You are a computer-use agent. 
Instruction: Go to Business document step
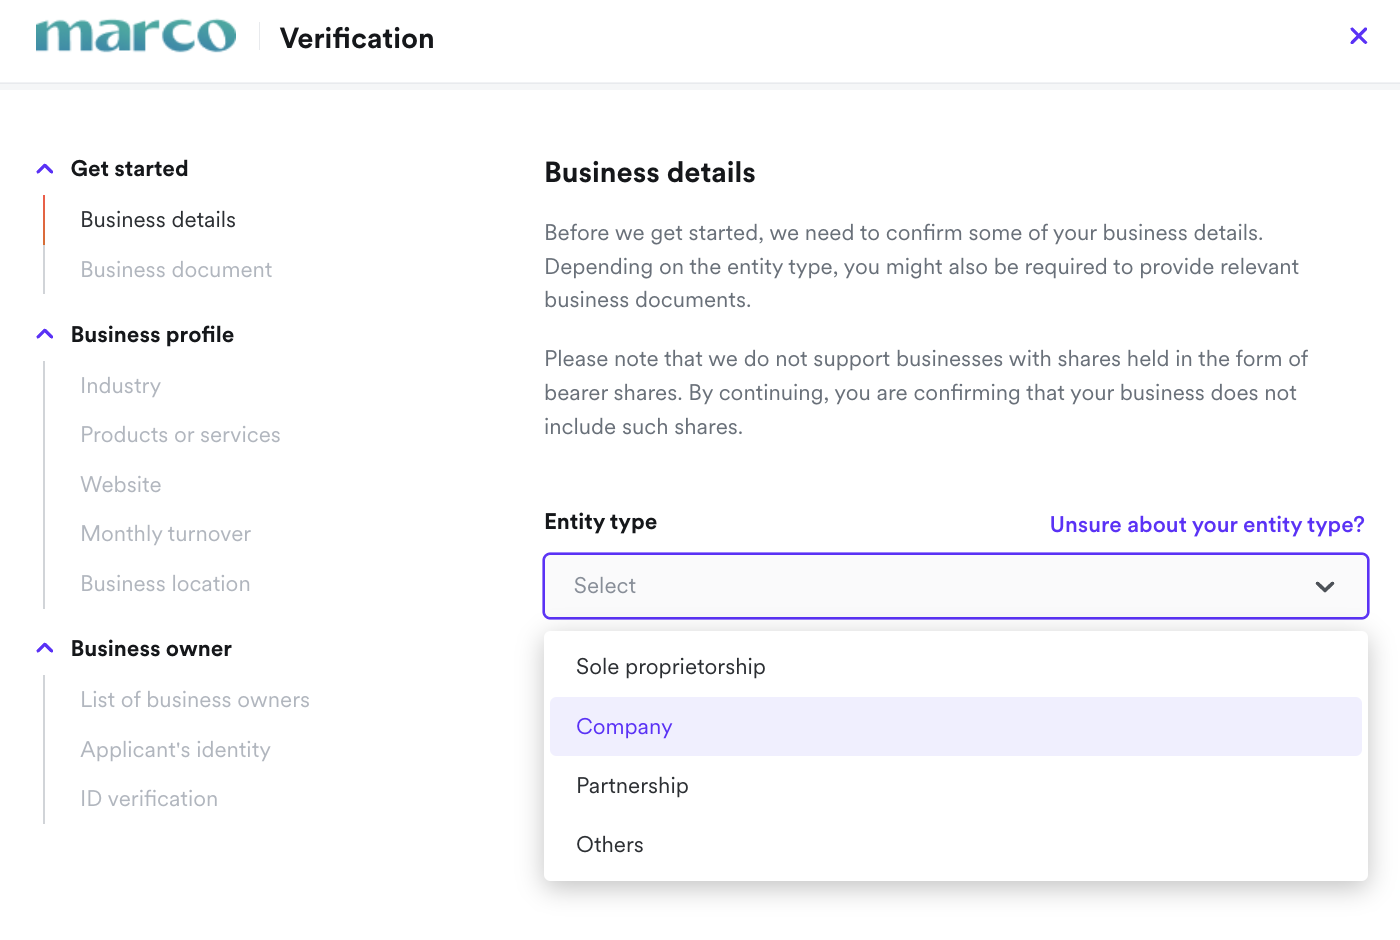point(176,270)
